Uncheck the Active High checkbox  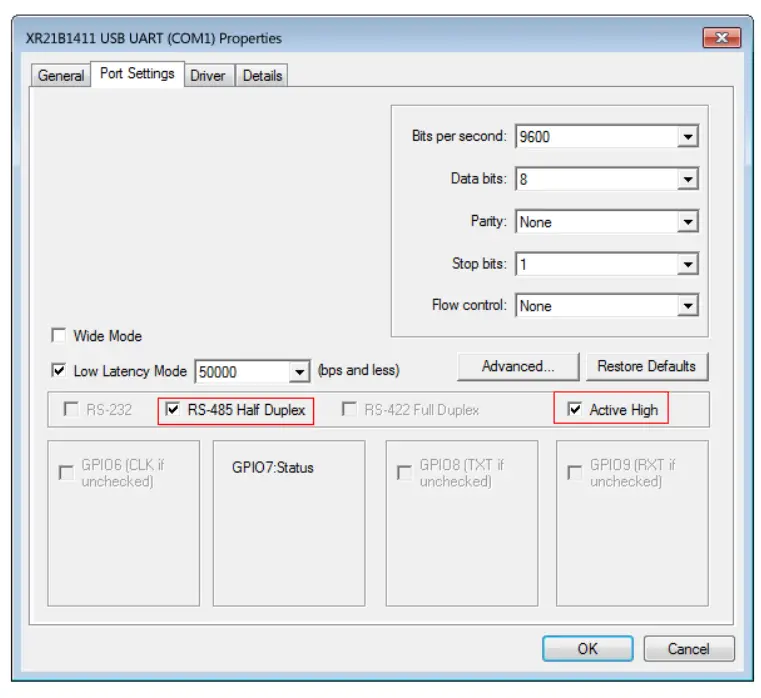(x=575, y=409)
